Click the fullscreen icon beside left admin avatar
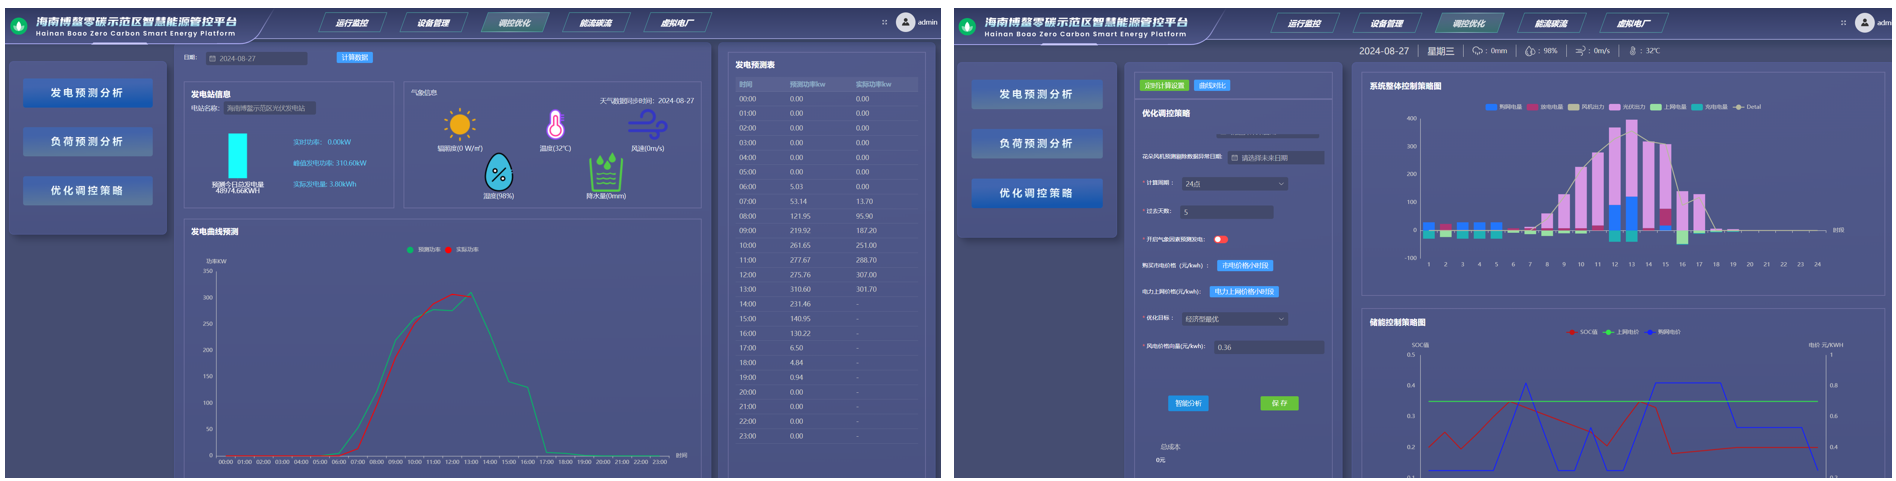The image size is (1896, 481). 884,22
